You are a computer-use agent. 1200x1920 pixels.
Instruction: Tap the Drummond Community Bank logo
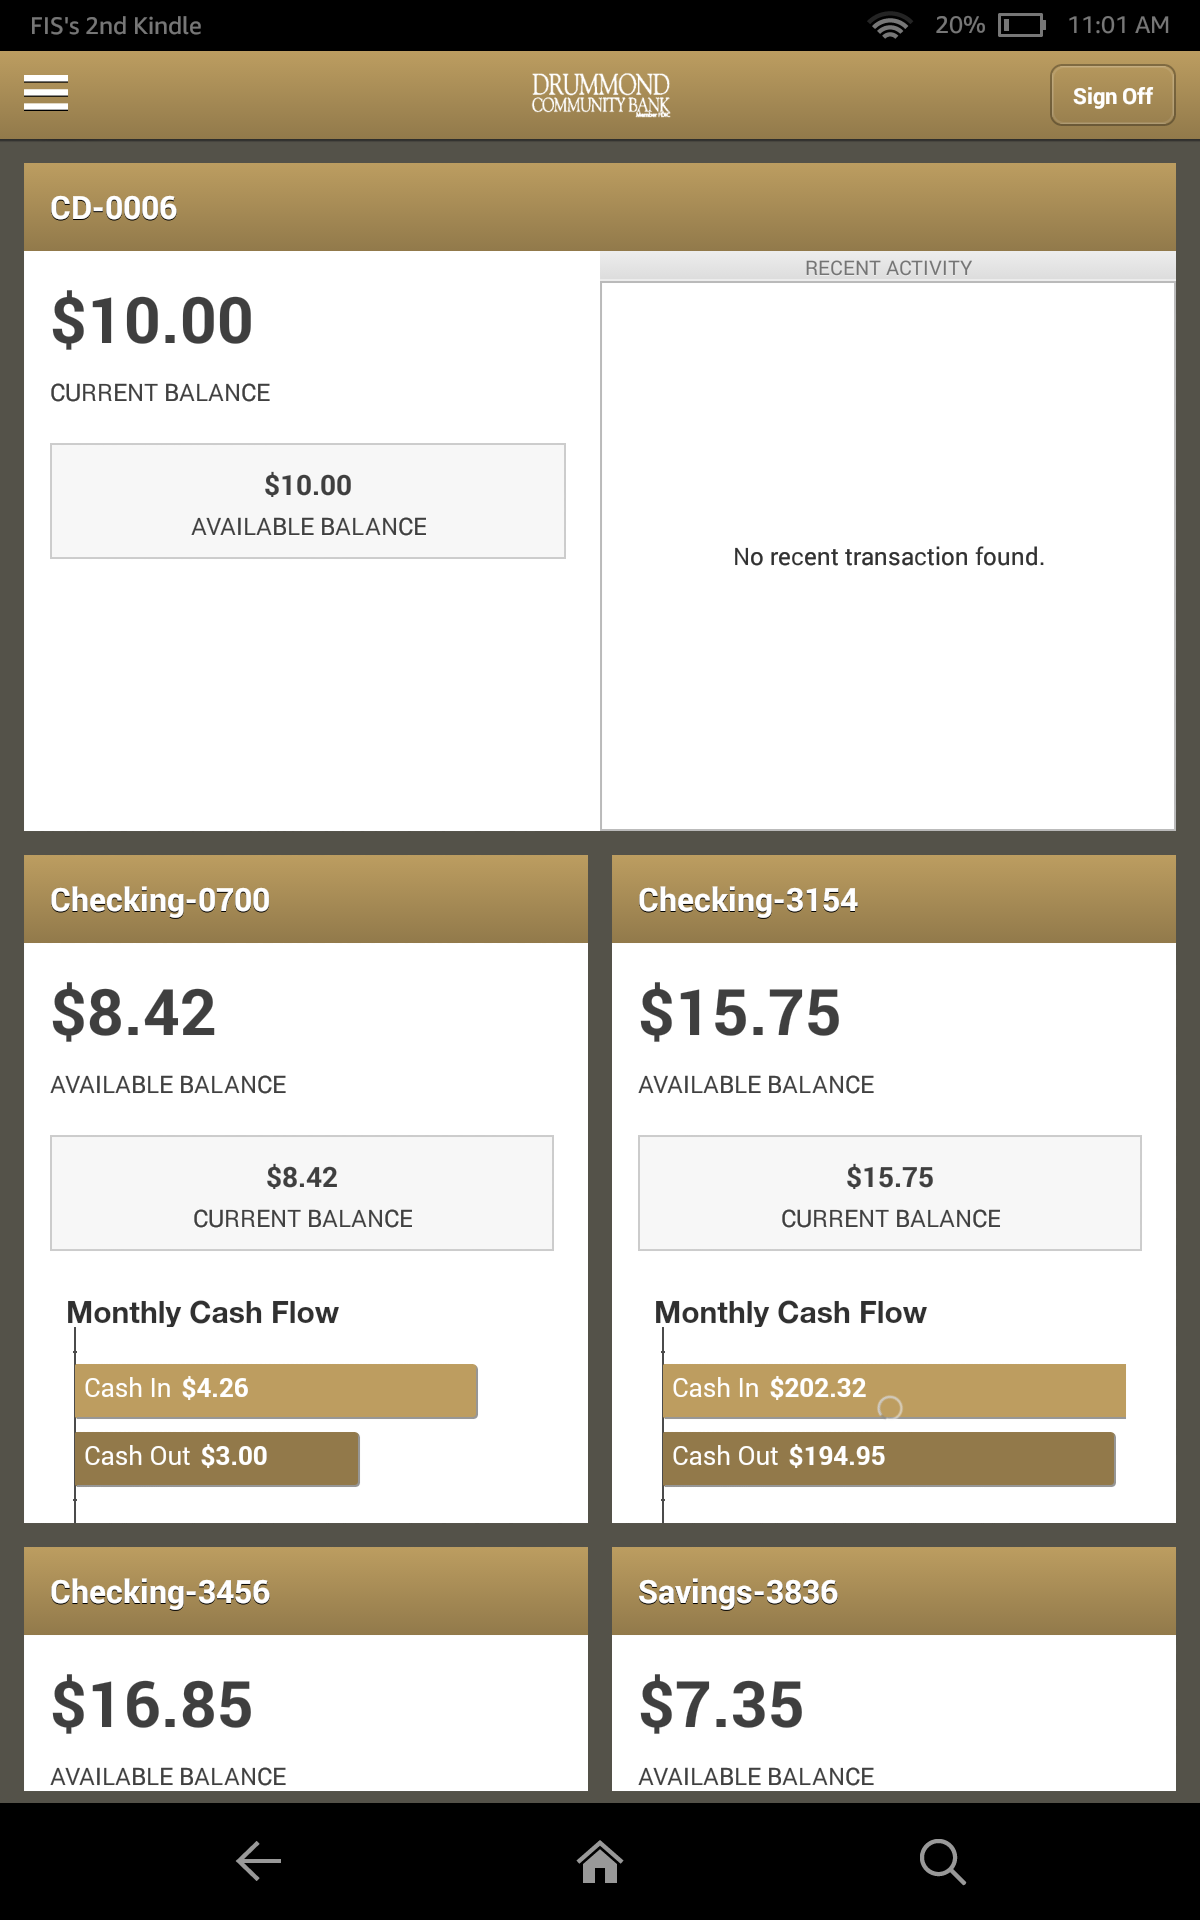(600, 93)
